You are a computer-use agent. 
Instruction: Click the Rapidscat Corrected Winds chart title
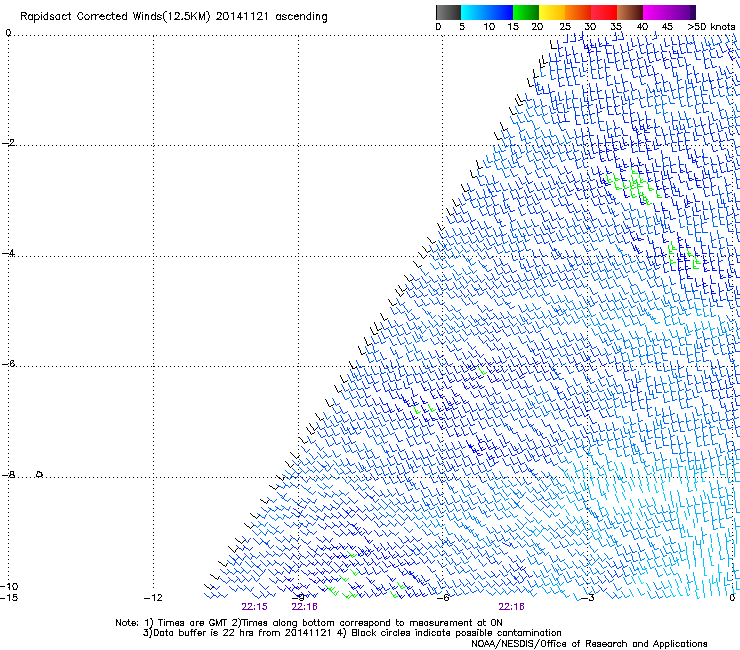pos(174,16)
